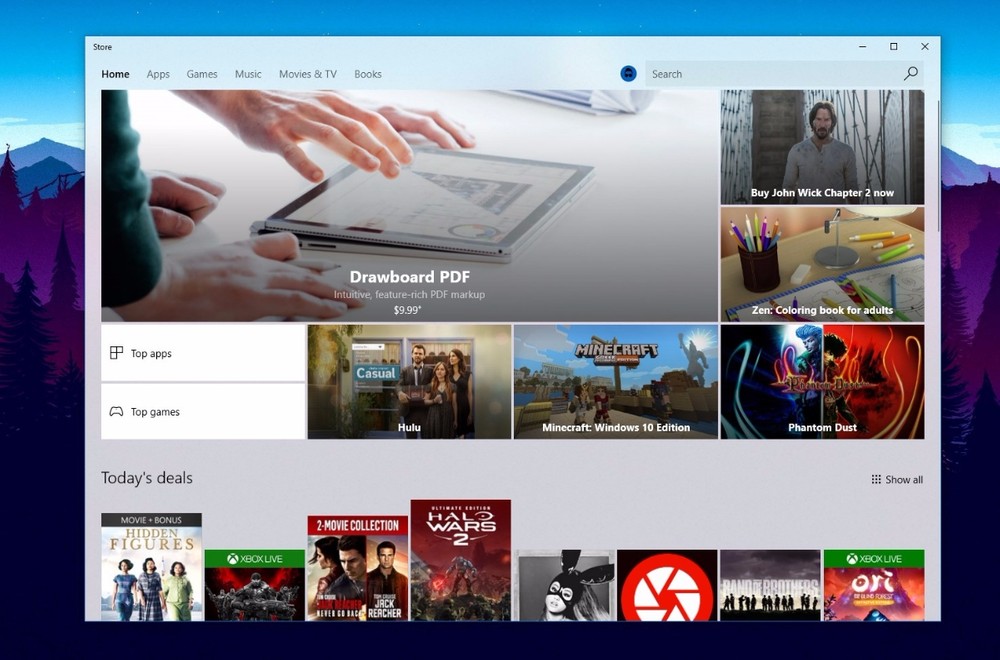Maximize the Store window
Viewport: 1000px width, 660px height.
coord(893,47)
